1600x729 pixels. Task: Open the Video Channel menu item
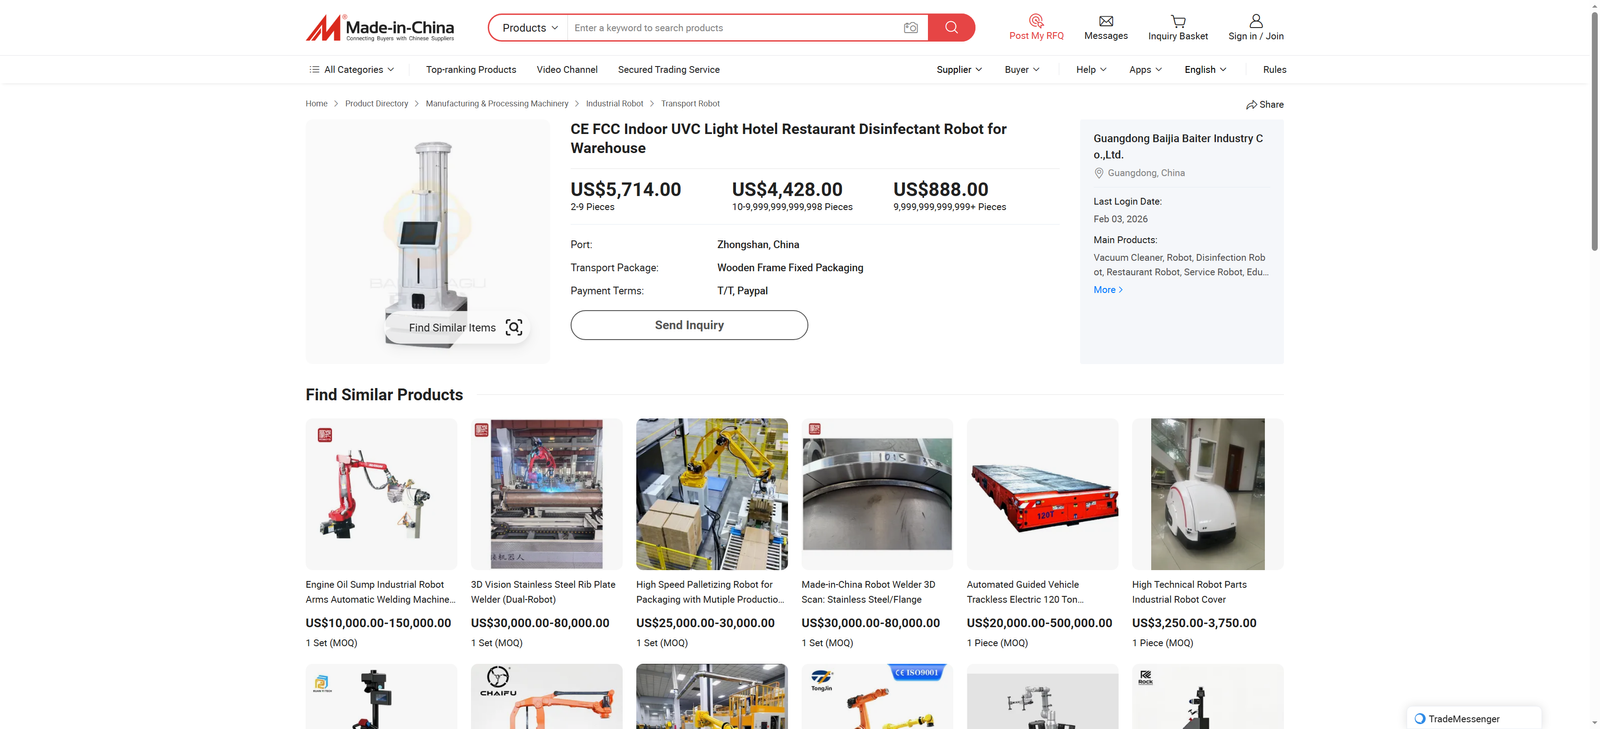(567, 70)
